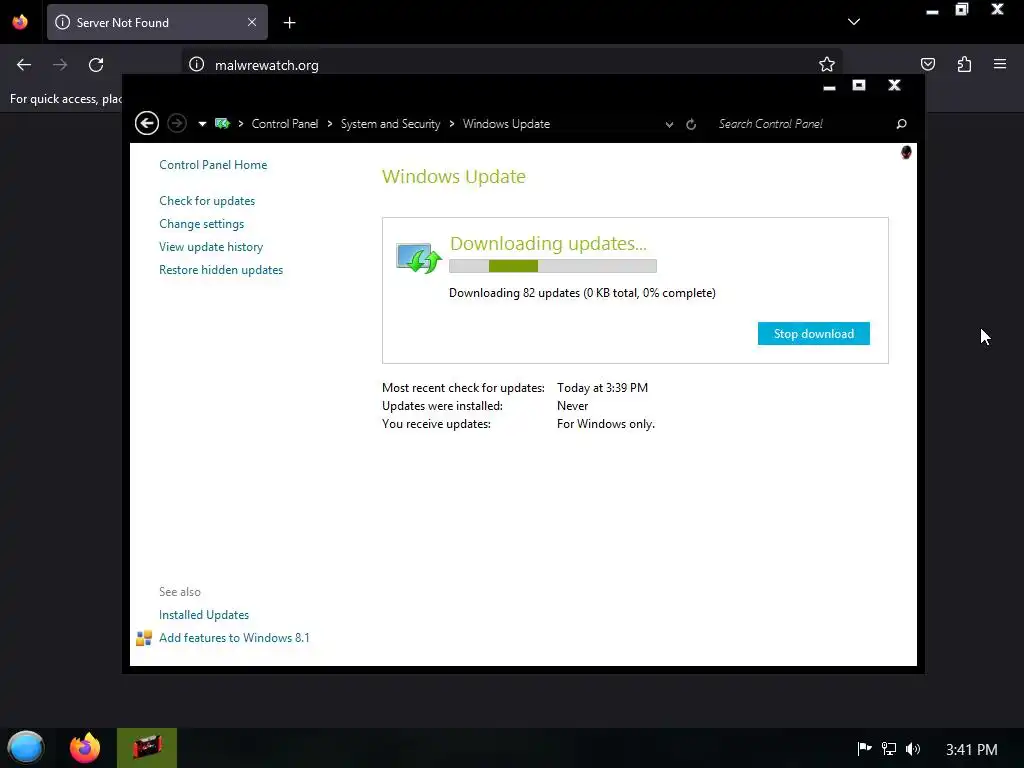Click the Firefox logo in title bar
This screenshot has width=1024, height=768.
click(x=20, y=22)
